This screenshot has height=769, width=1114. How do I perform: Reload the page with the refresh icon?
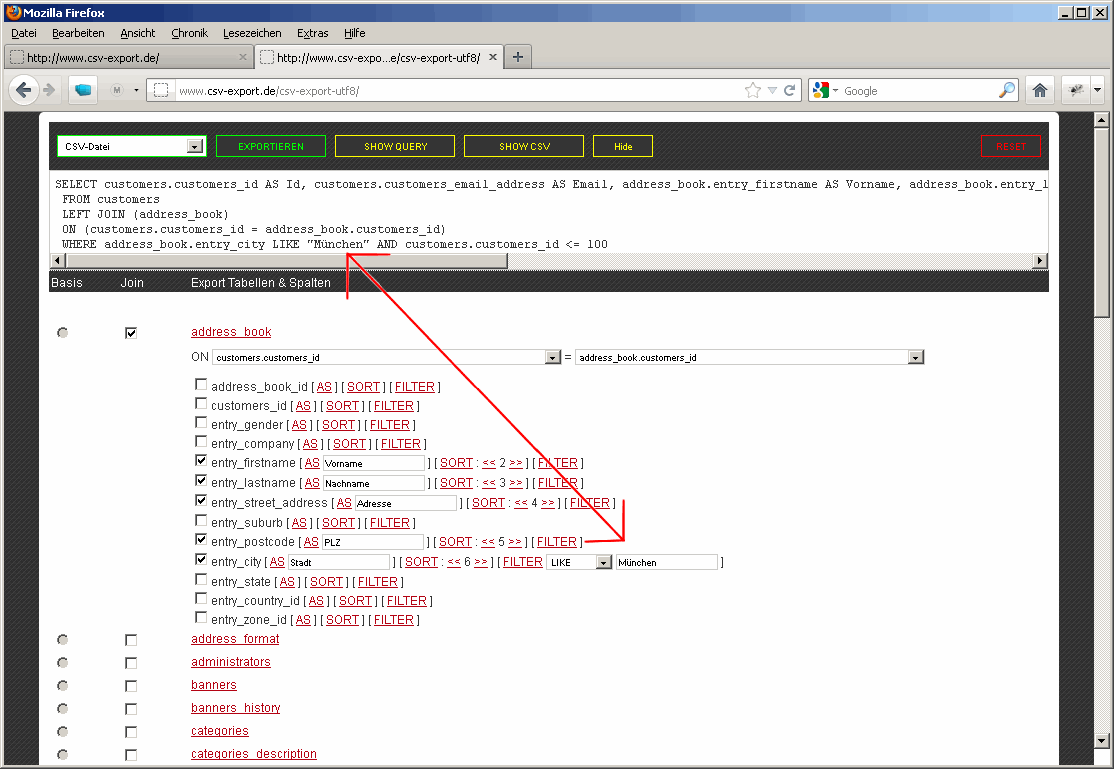789,90
